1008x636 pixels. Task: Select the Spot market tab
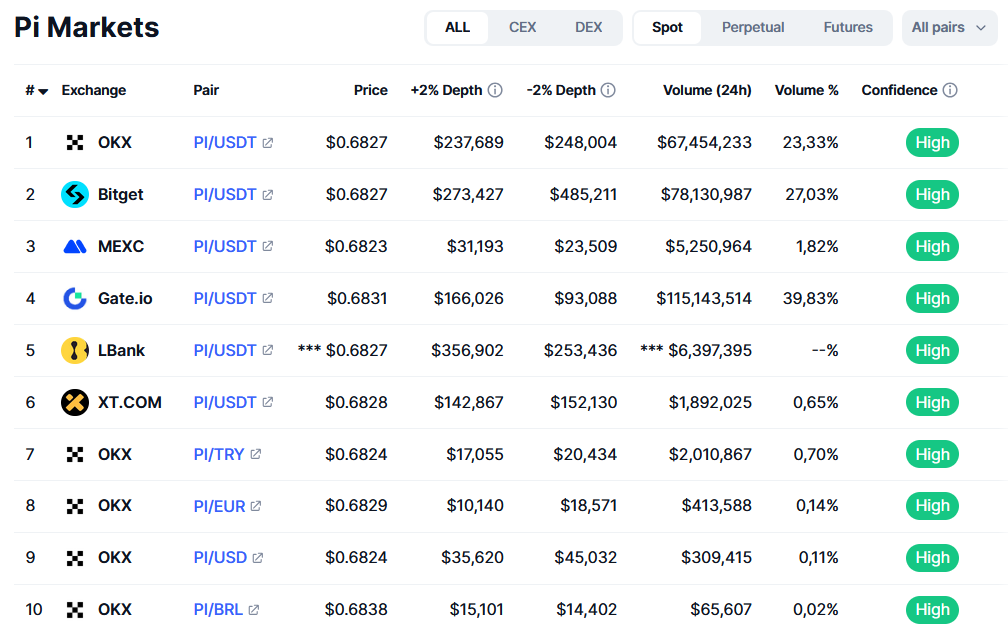tap(667, 28)
